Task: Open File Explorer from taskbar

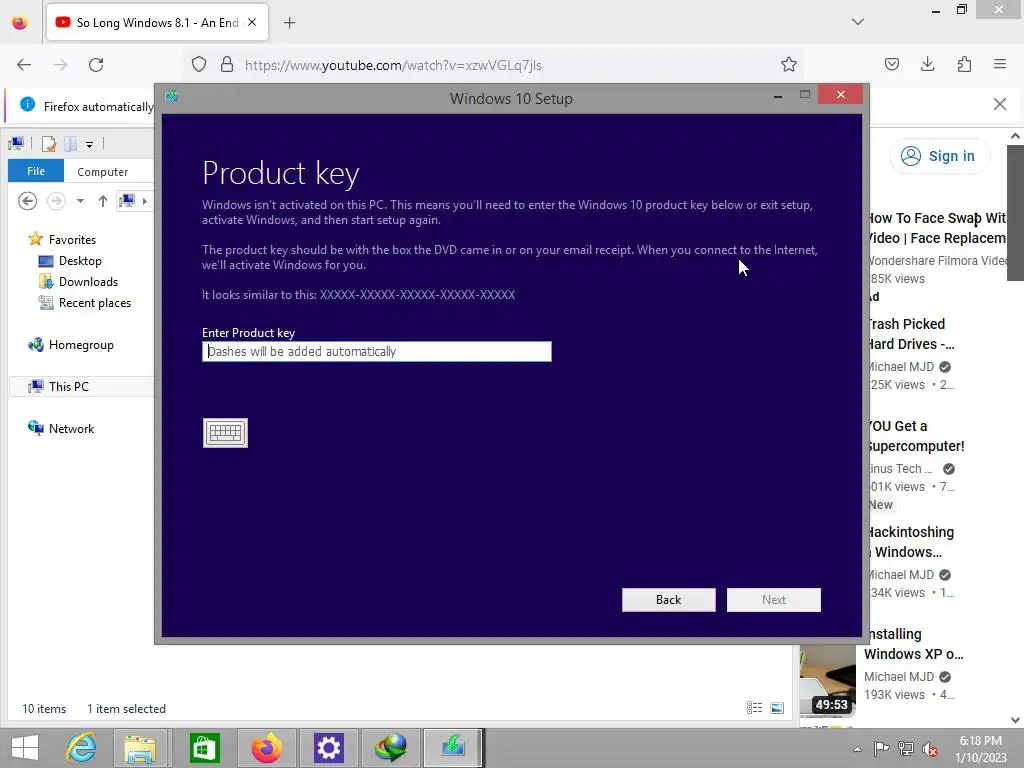Action: coord(140,748)
